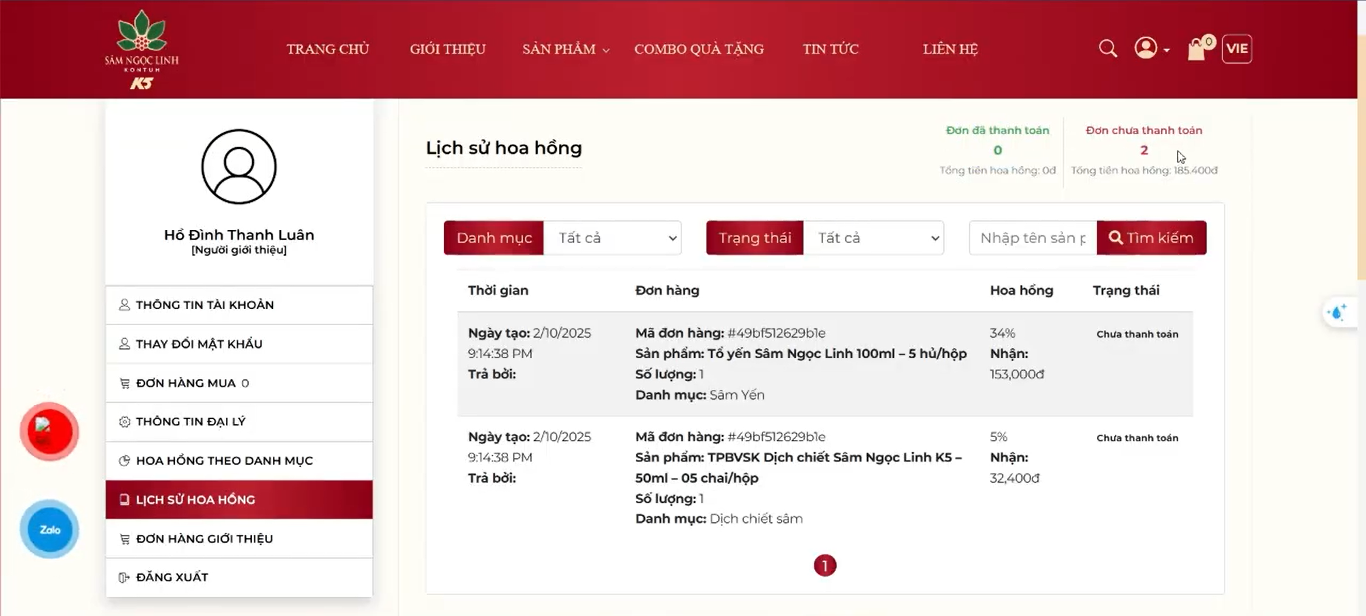Image resolution: width=1366 pixels, height=616 pixels.
Task: Open the Giới thiệu menu item
Action: [448, 49]
